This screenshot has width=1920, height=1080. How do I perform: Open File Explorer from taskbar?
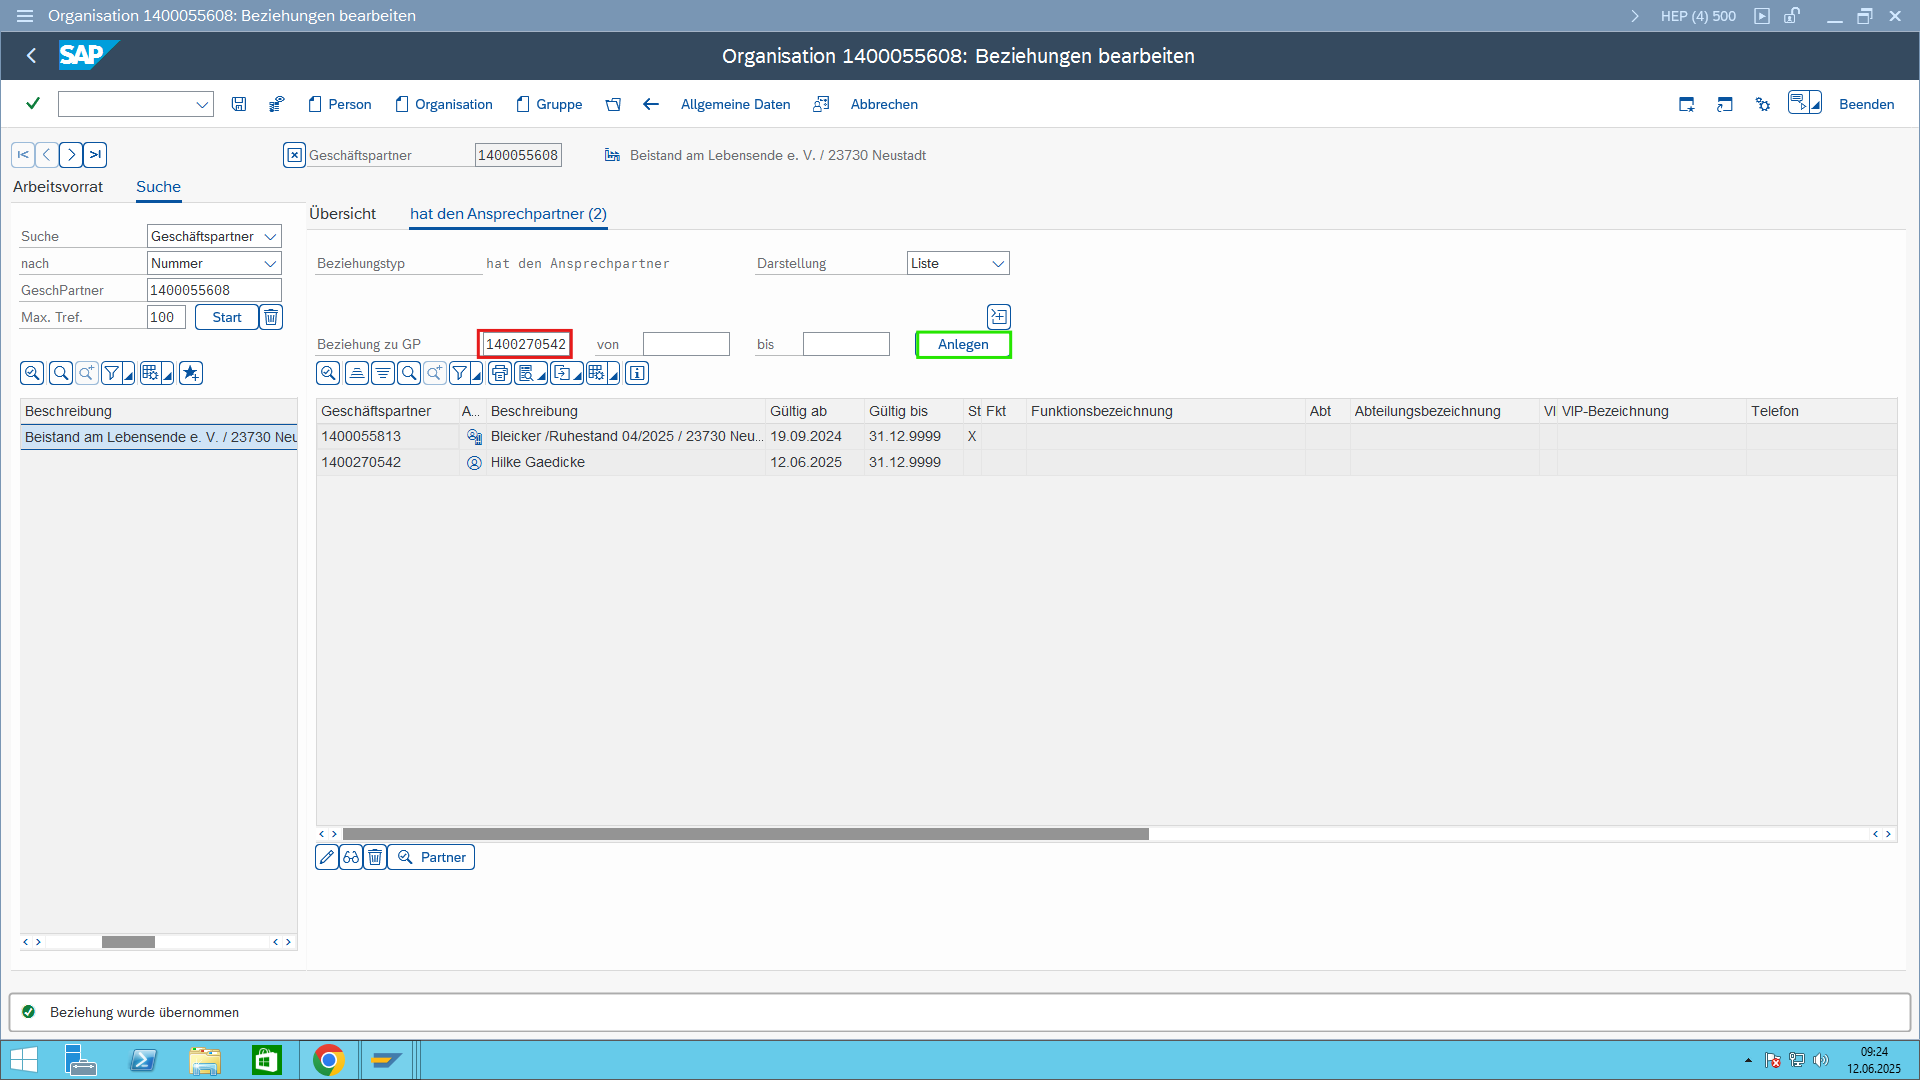[x=204, y=1060]
